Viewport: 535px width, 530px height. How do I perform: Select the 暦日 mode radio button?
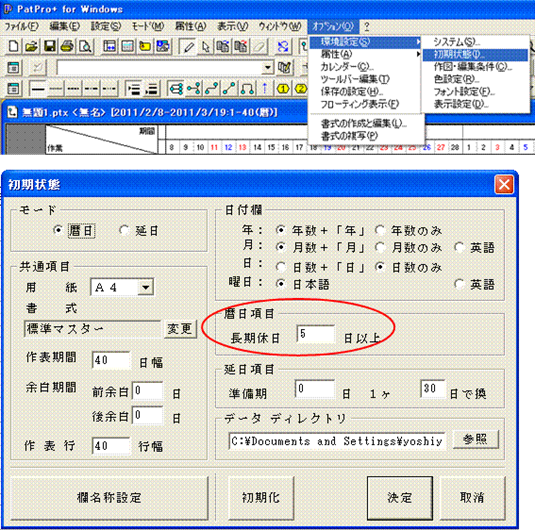tap(58, 230)
